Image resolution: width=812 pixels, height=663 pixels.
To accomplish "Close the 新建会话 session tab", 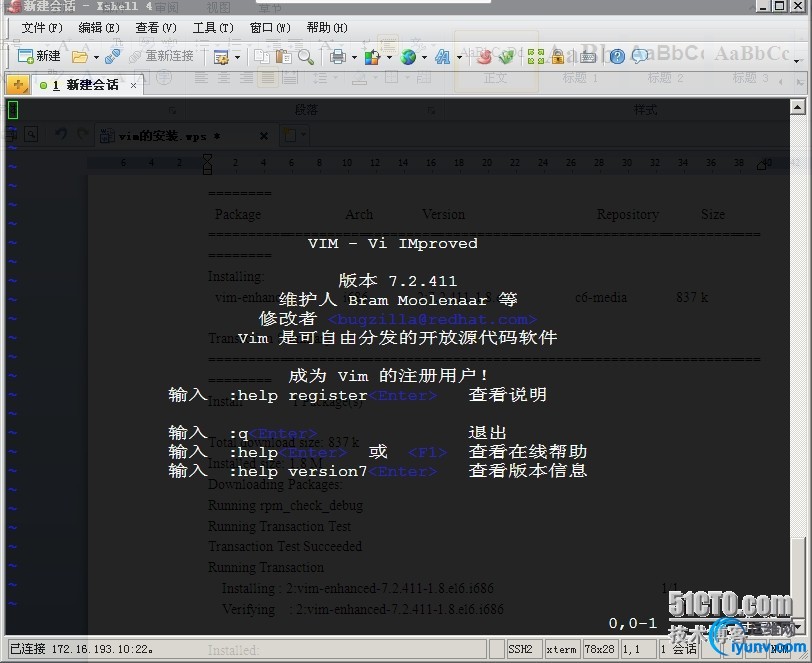I will 134,85.
